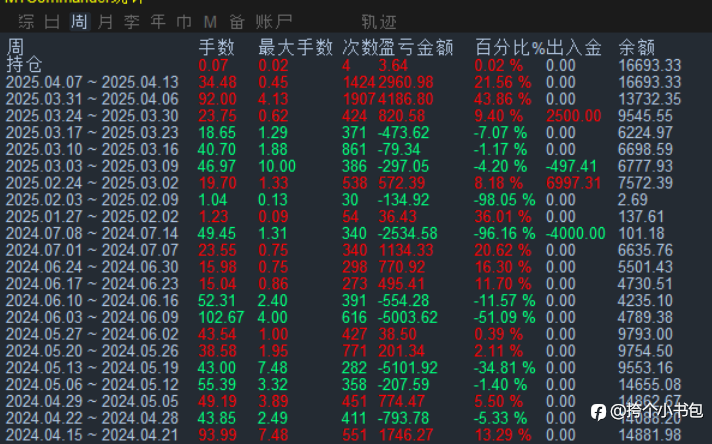Switch to the 日 daily tab
This screenshot has height=444, width=712.
click(52, 22)
